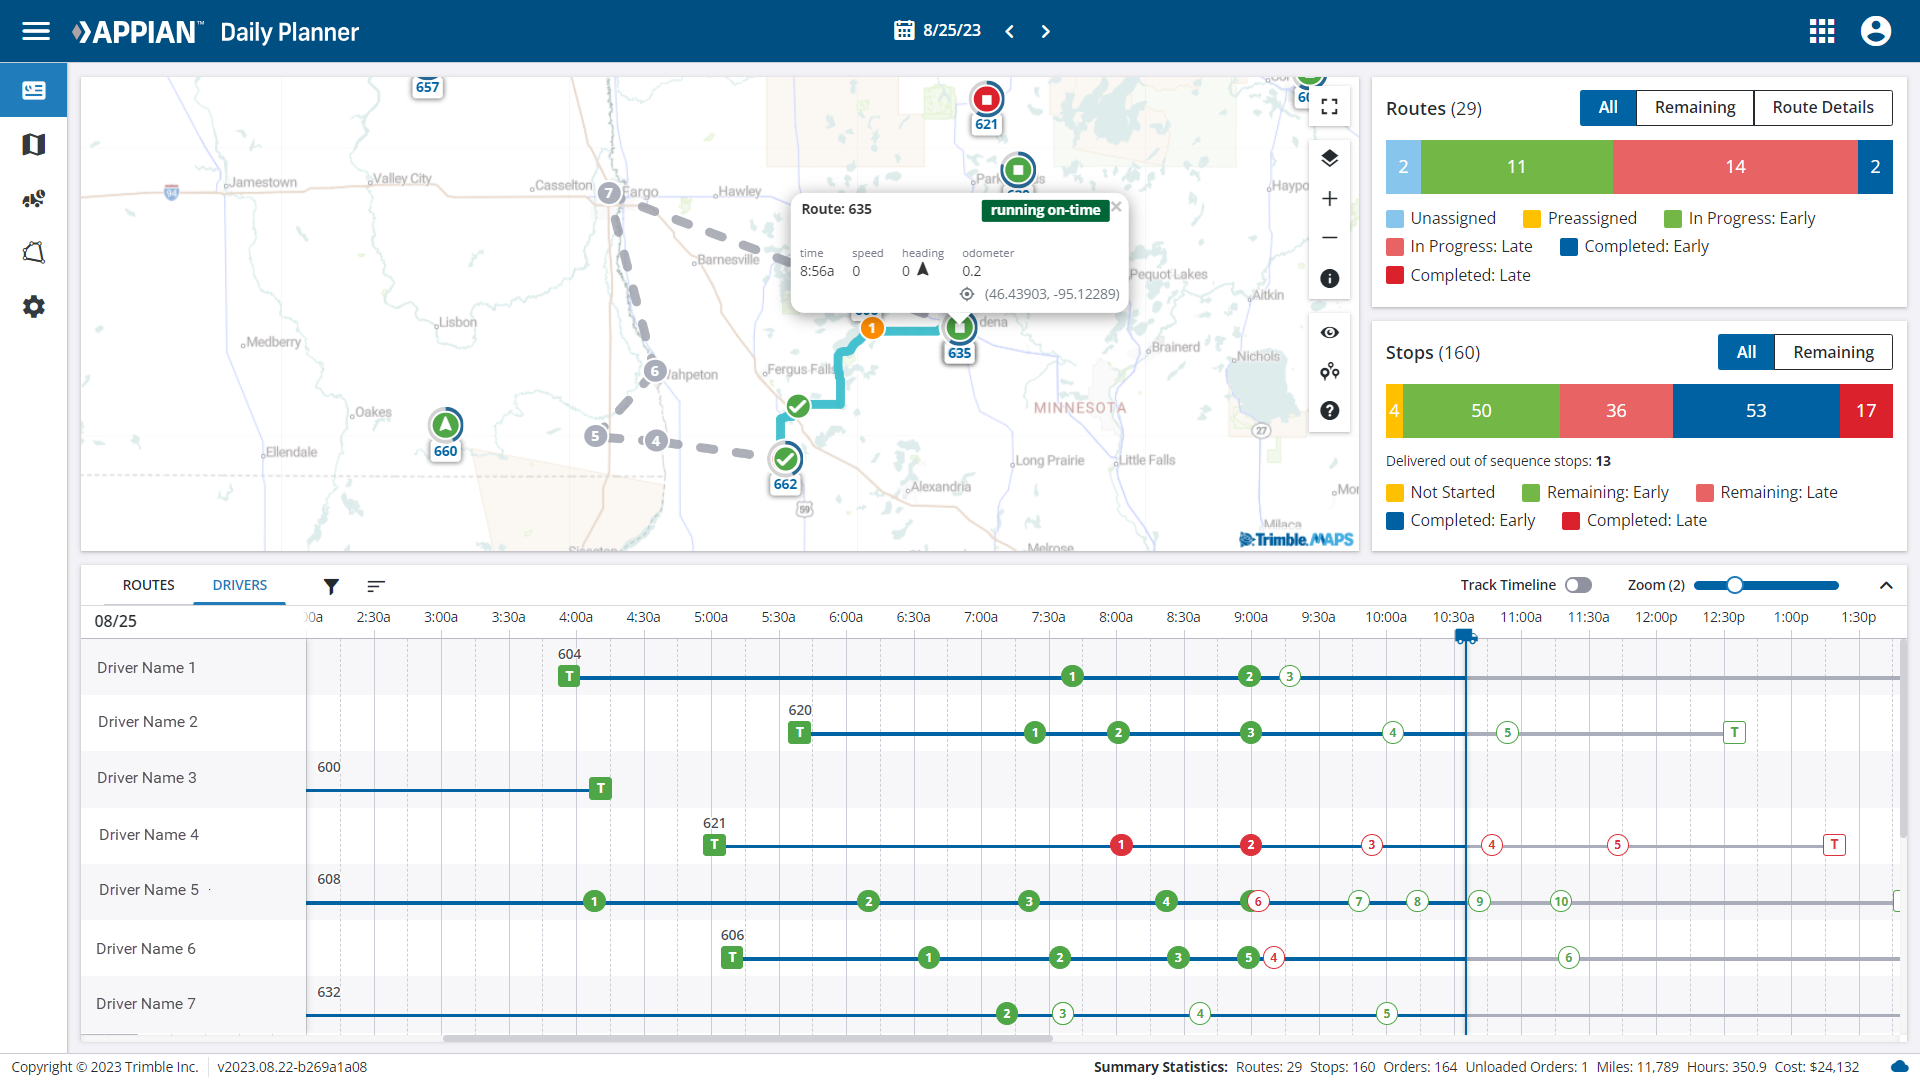Screen dimensions: 1920x1080
Task: Open the hamburger navigation menu
Action: (x=36, y=31)
